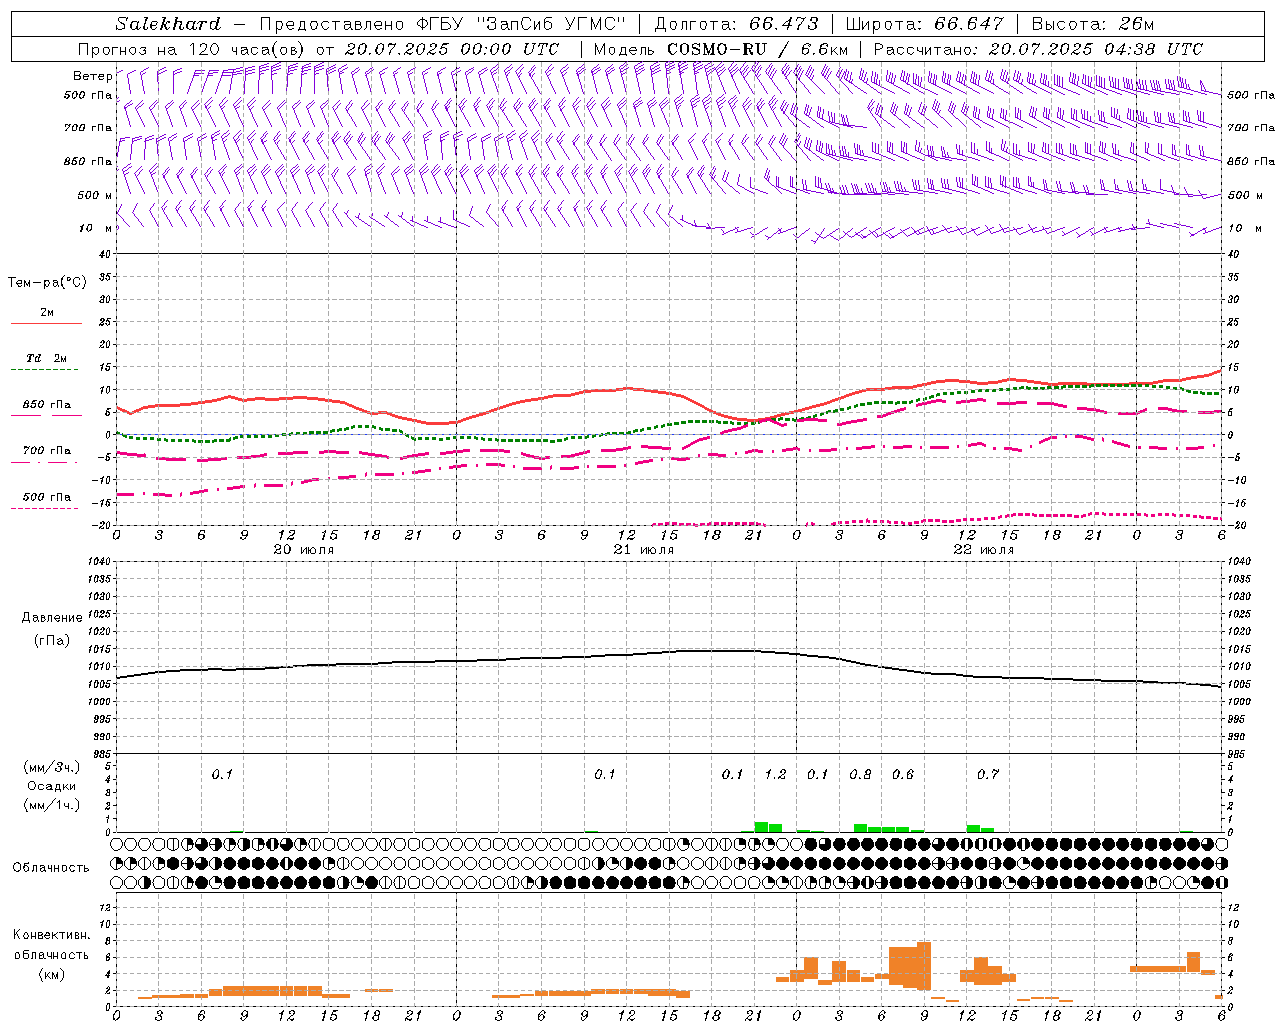Click the "0.7" precipitation amount value
Screen dimensions: 1280x1024
(x=987, y=774)
